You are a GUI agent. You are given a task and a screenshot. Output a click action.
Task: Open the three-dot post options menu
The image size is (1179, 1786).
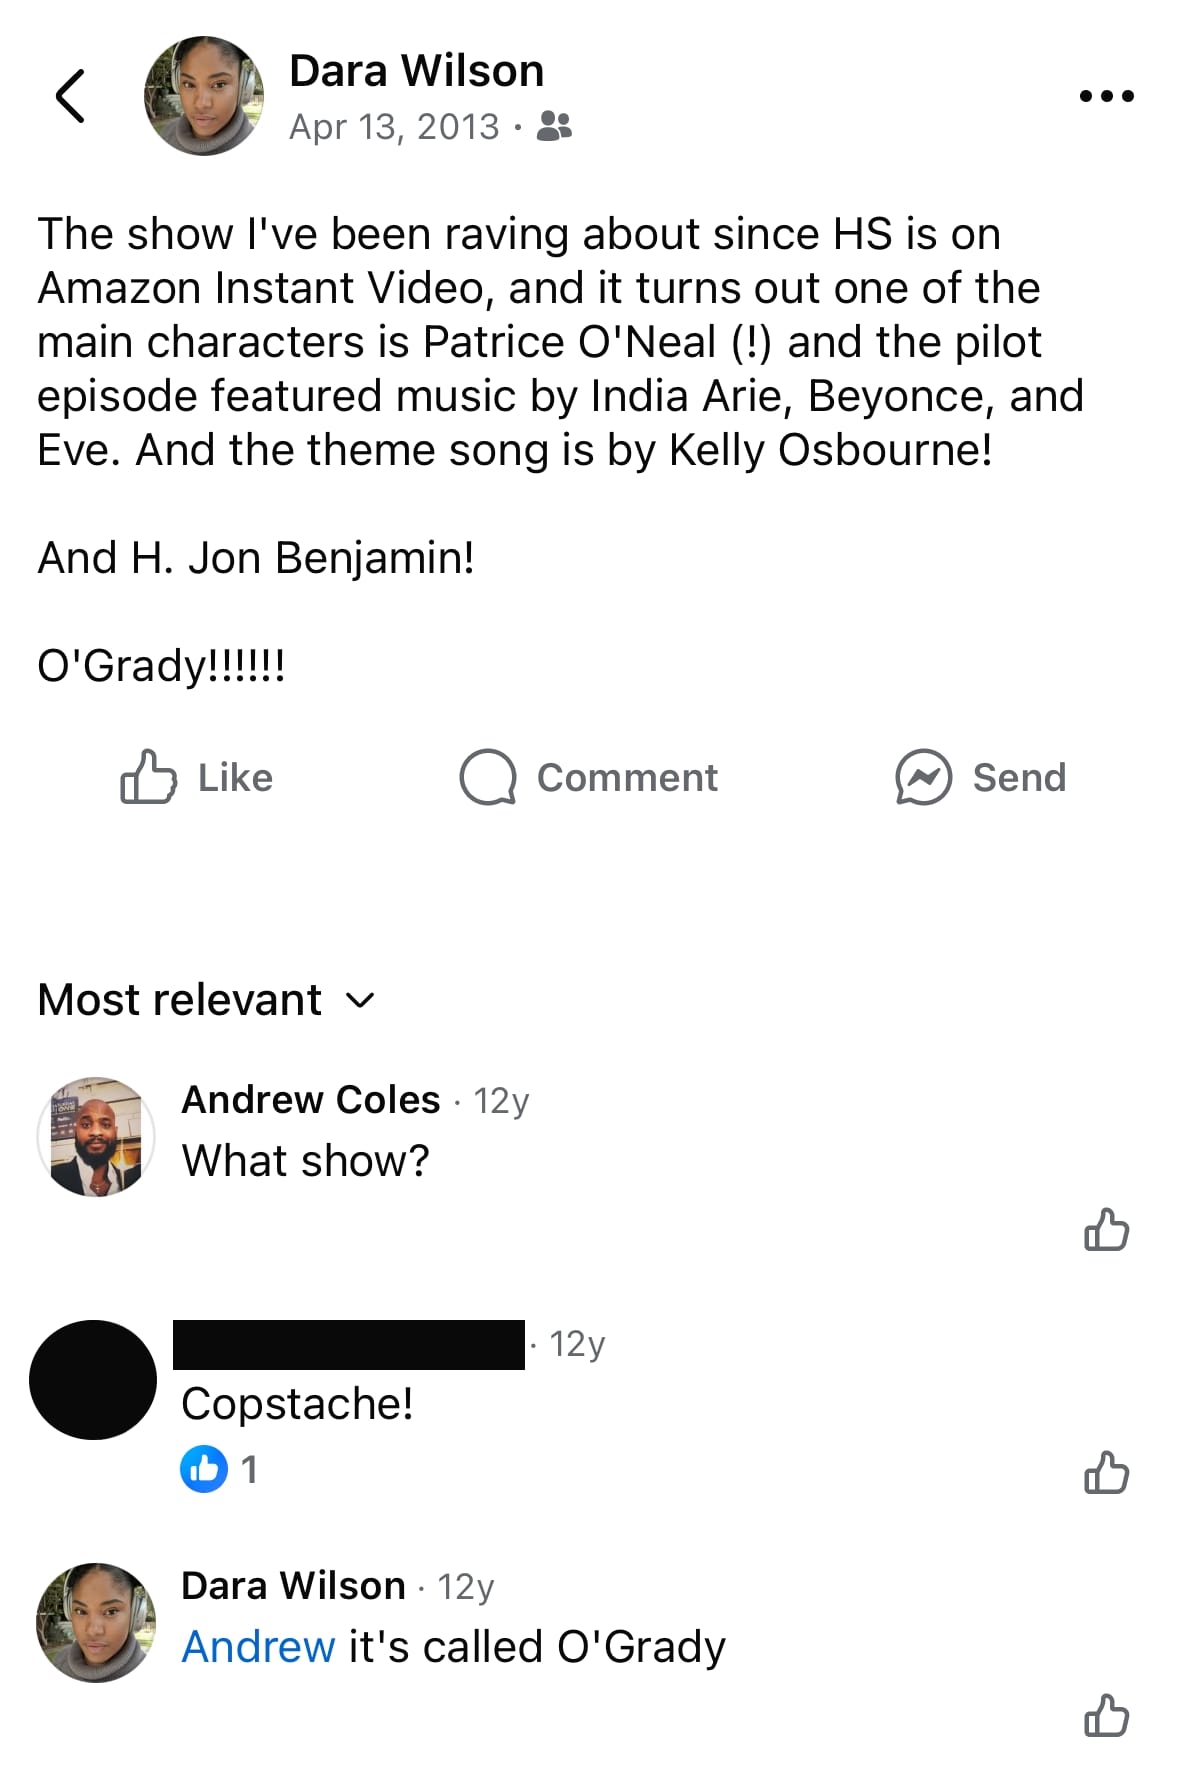pyautogui.click(x=1106, y=96)
